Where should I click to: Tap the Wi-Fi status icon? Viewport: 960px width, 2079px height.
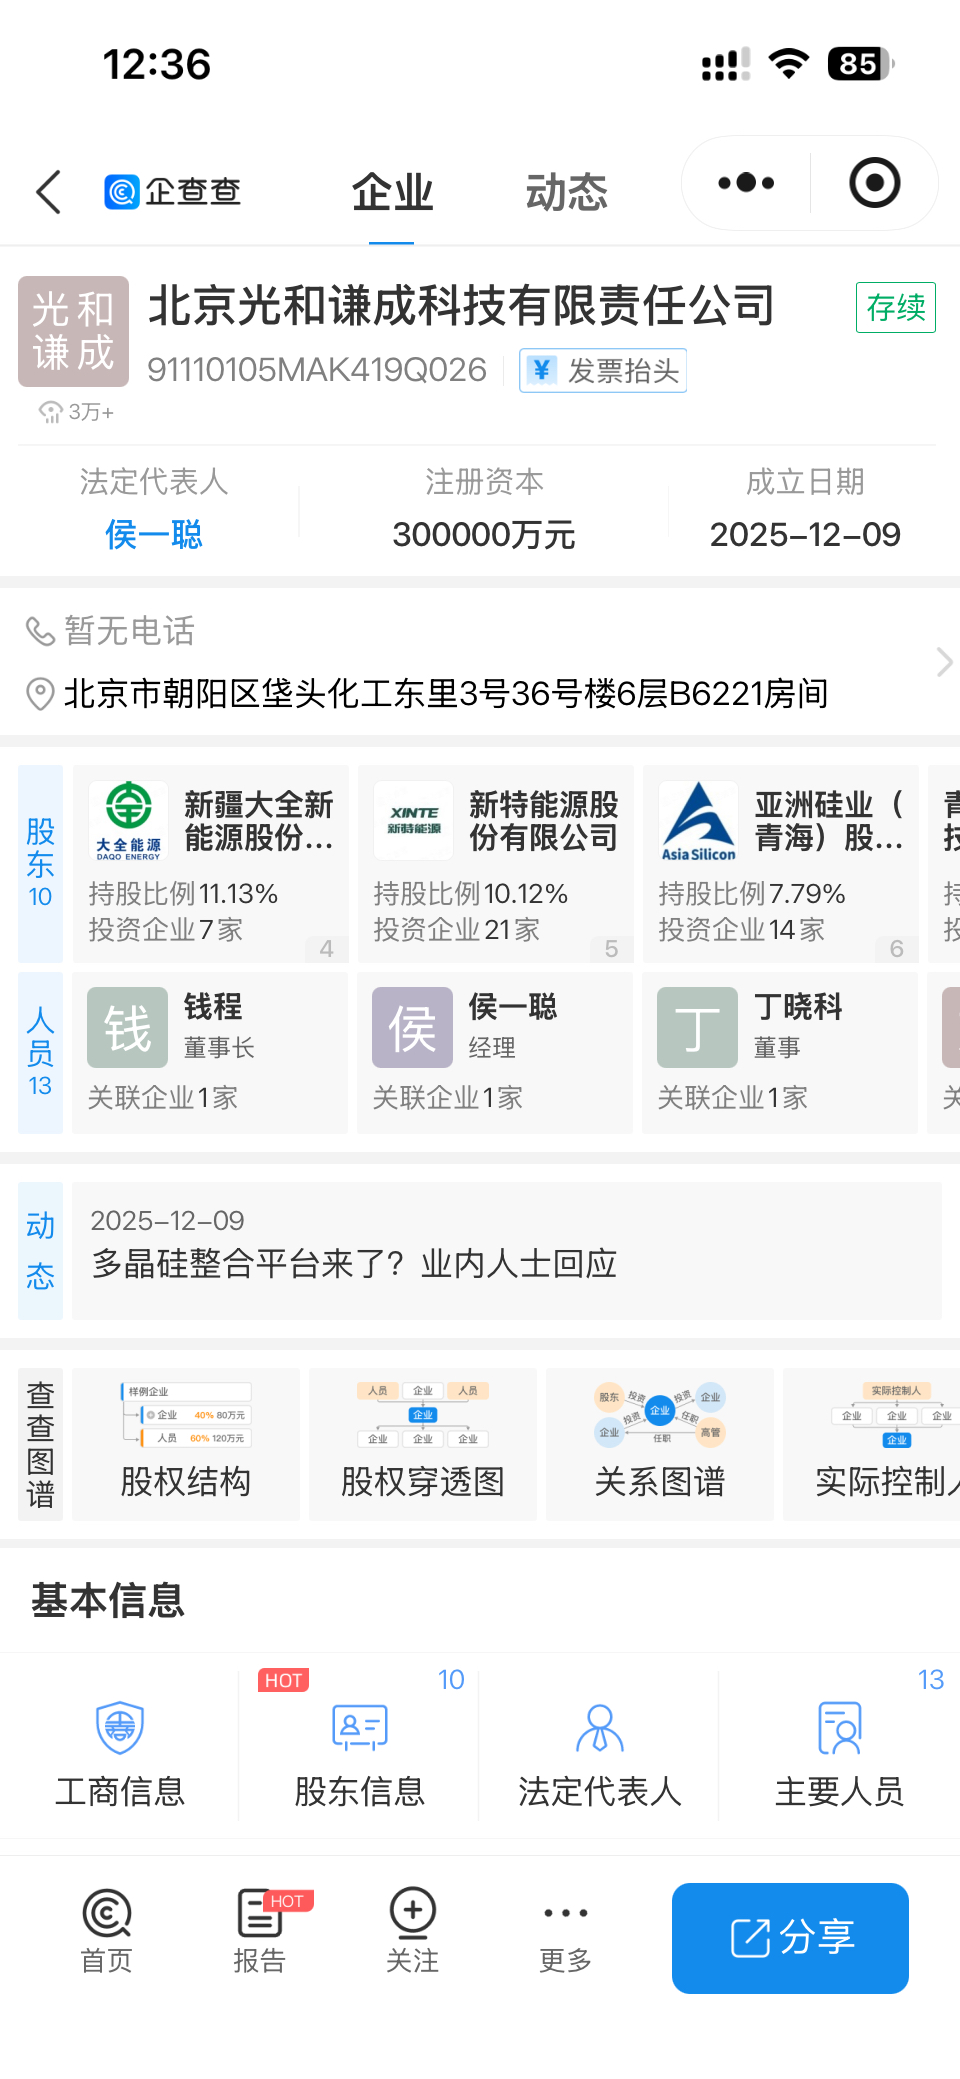[x=789, y=64]
